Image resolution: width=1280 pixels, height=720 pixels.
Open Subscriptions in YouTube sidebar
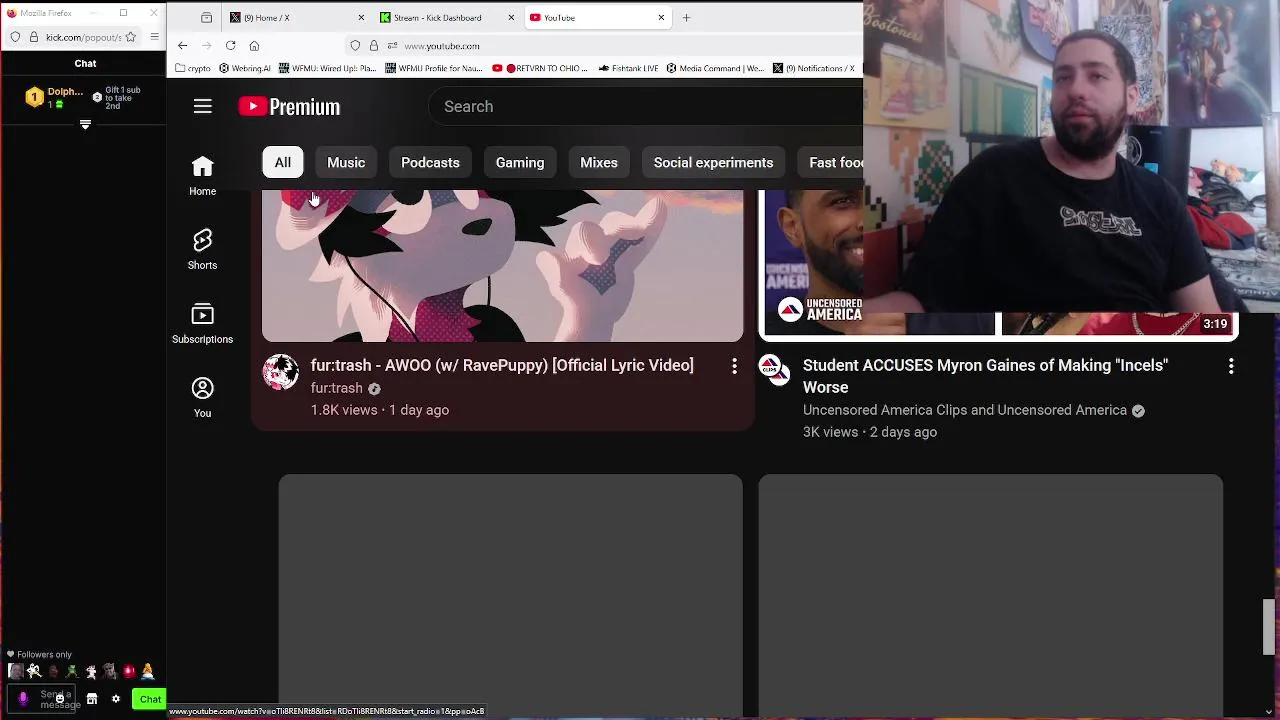click(x=203, y=323)
